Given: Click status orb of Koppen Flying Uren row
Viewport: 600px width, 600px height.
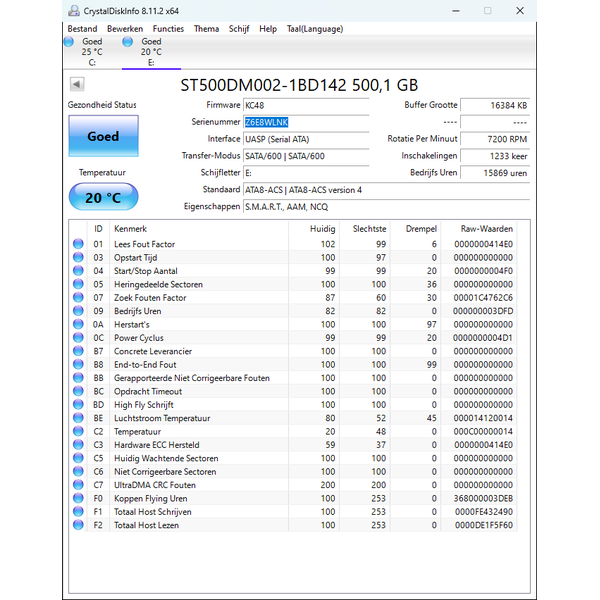Looking at the screenshot, I should click(x=78, y=498).
